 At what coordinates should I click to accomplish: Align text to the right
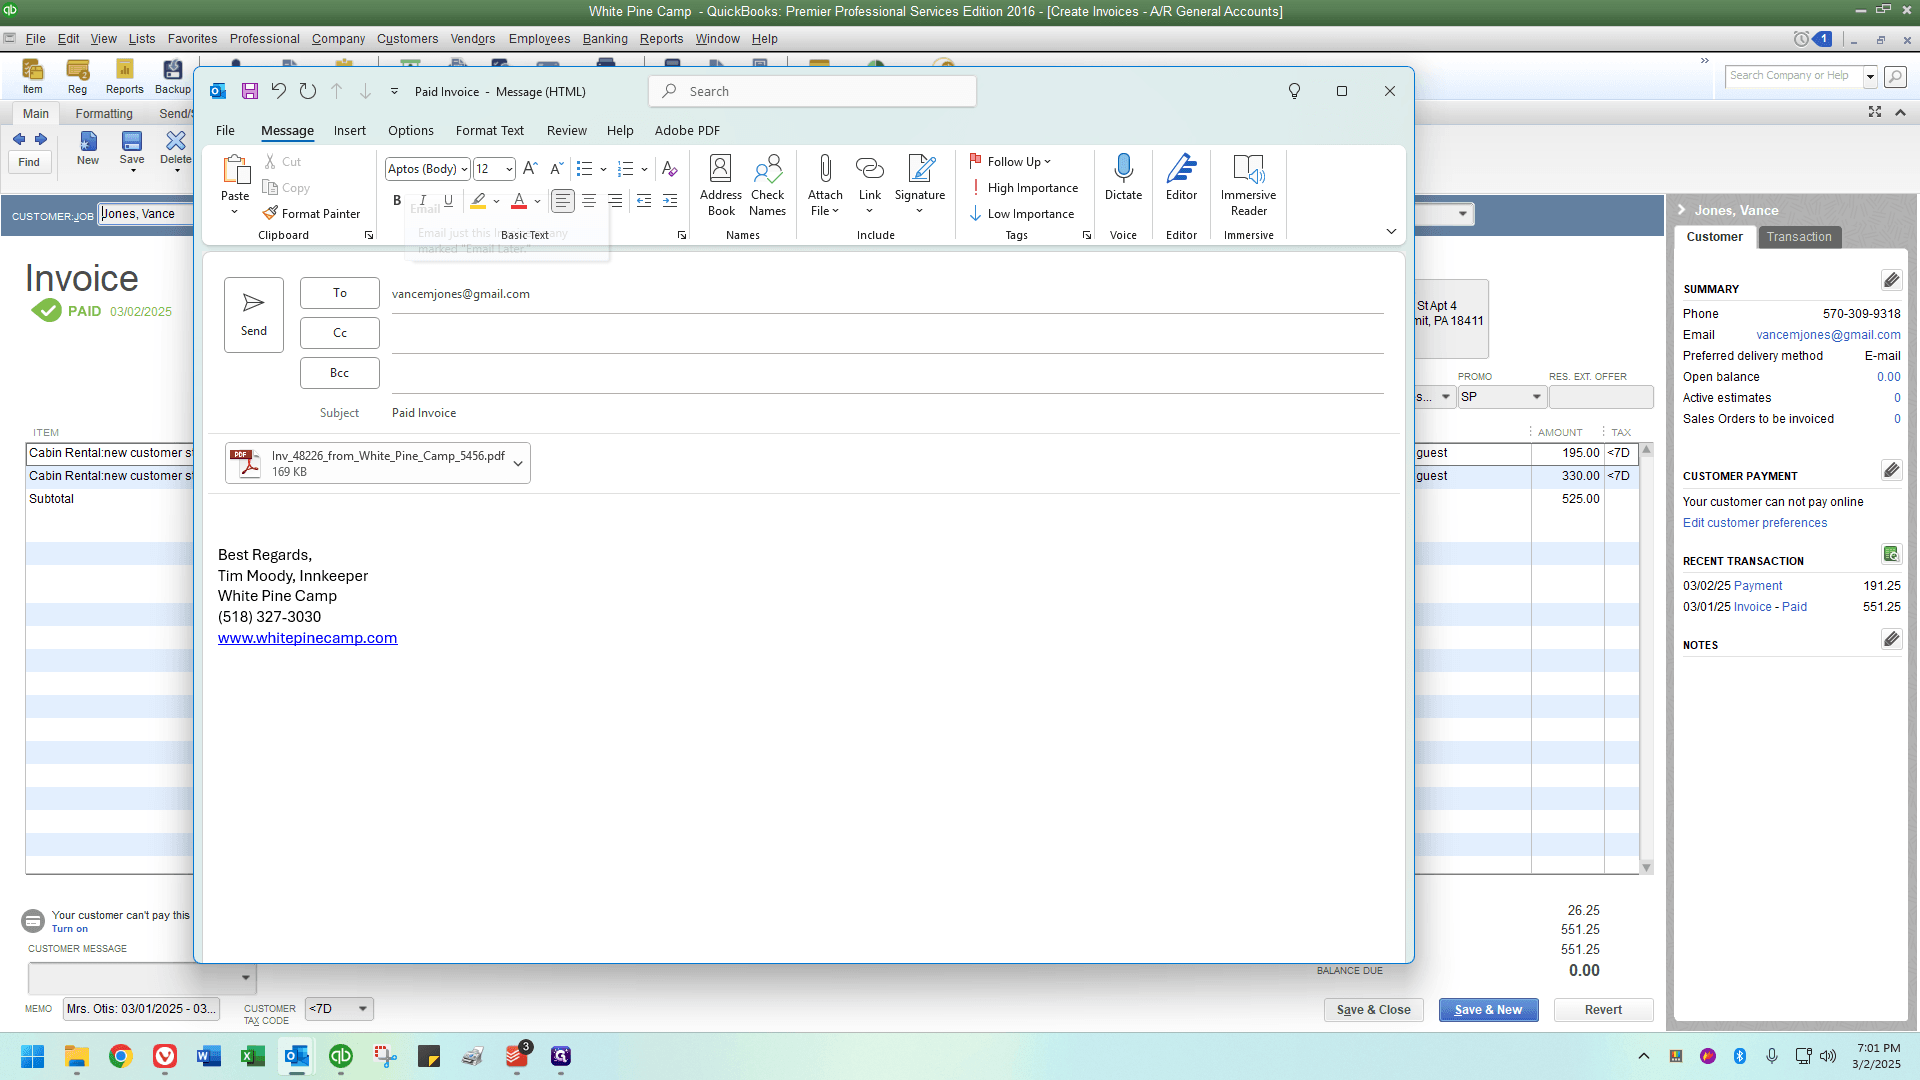pos(615,201)
